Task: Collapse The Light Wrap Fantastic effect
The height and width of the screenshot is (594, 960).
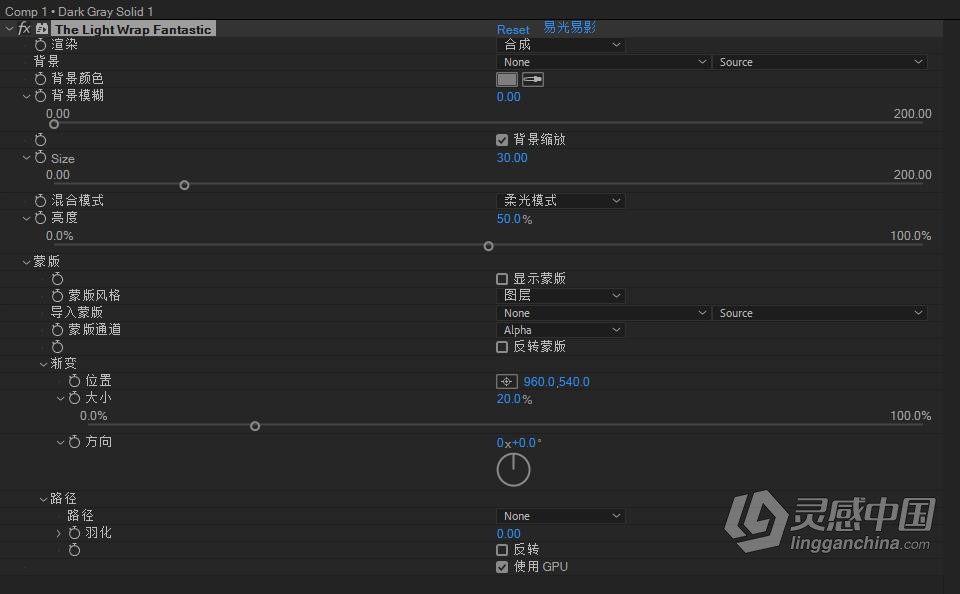Action: [10, 29]
